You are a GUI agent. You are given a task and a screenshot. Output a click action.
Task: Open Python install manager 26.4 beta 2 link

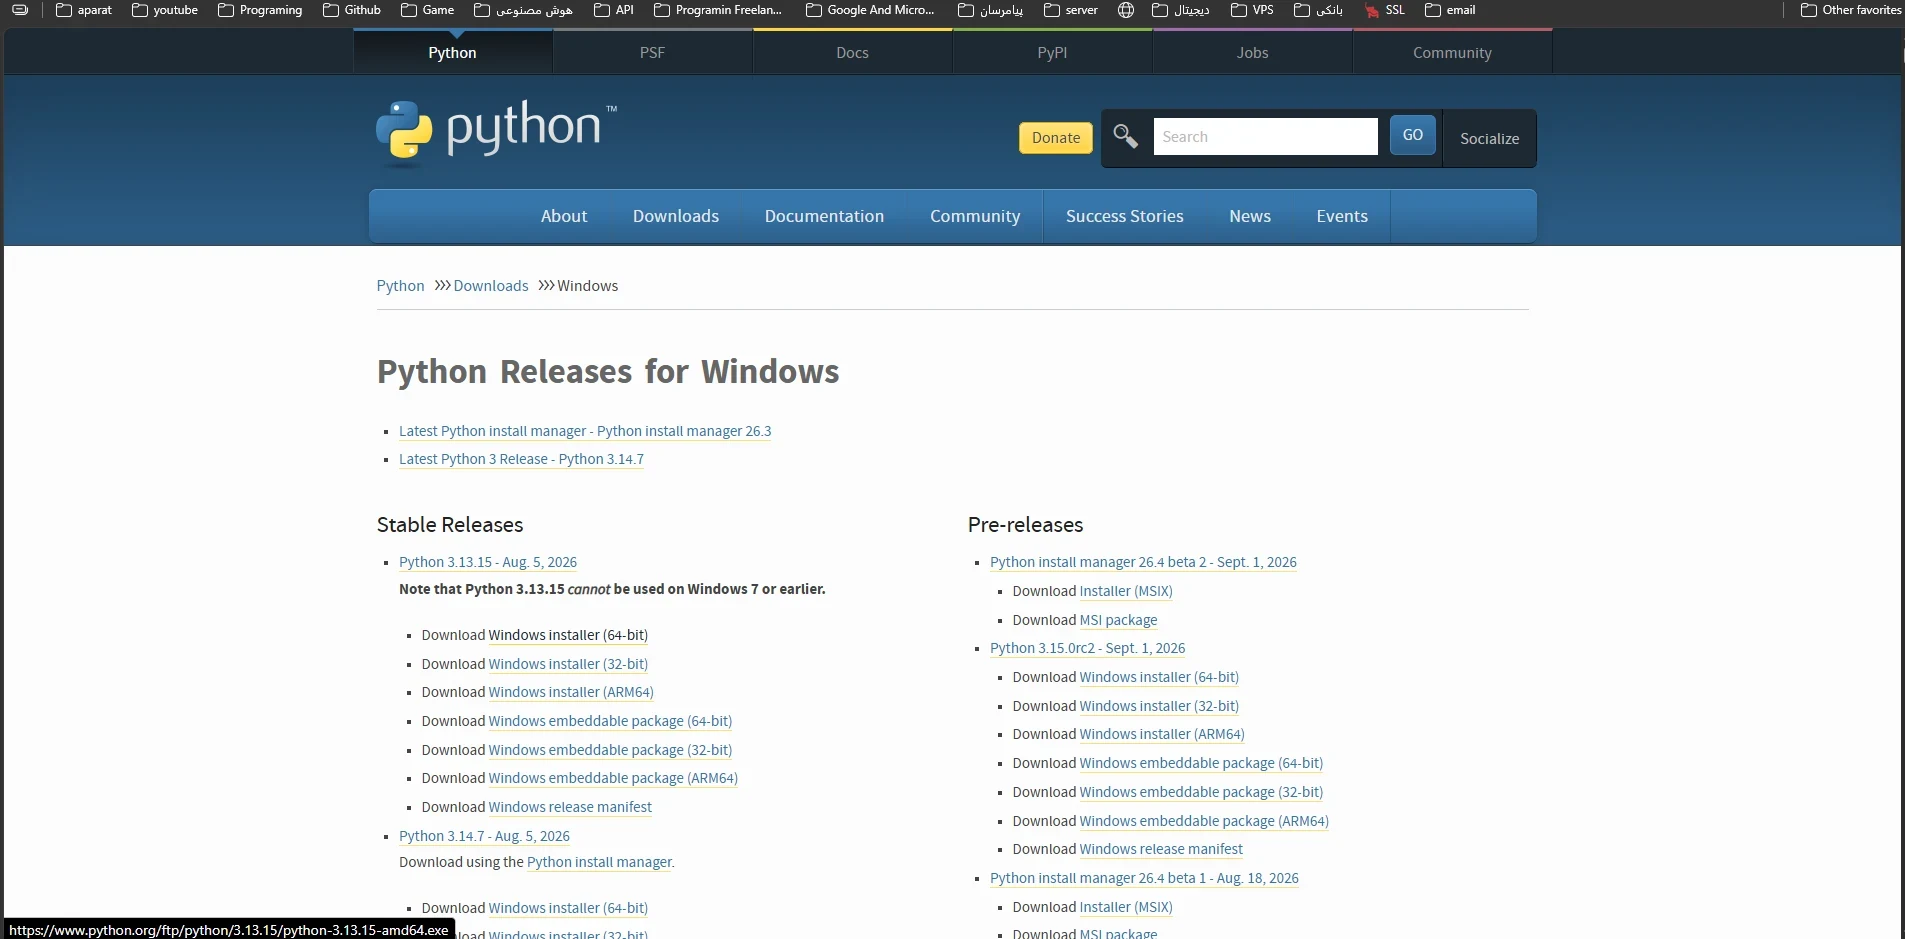pyautogui.click(x=1143, y=562)
